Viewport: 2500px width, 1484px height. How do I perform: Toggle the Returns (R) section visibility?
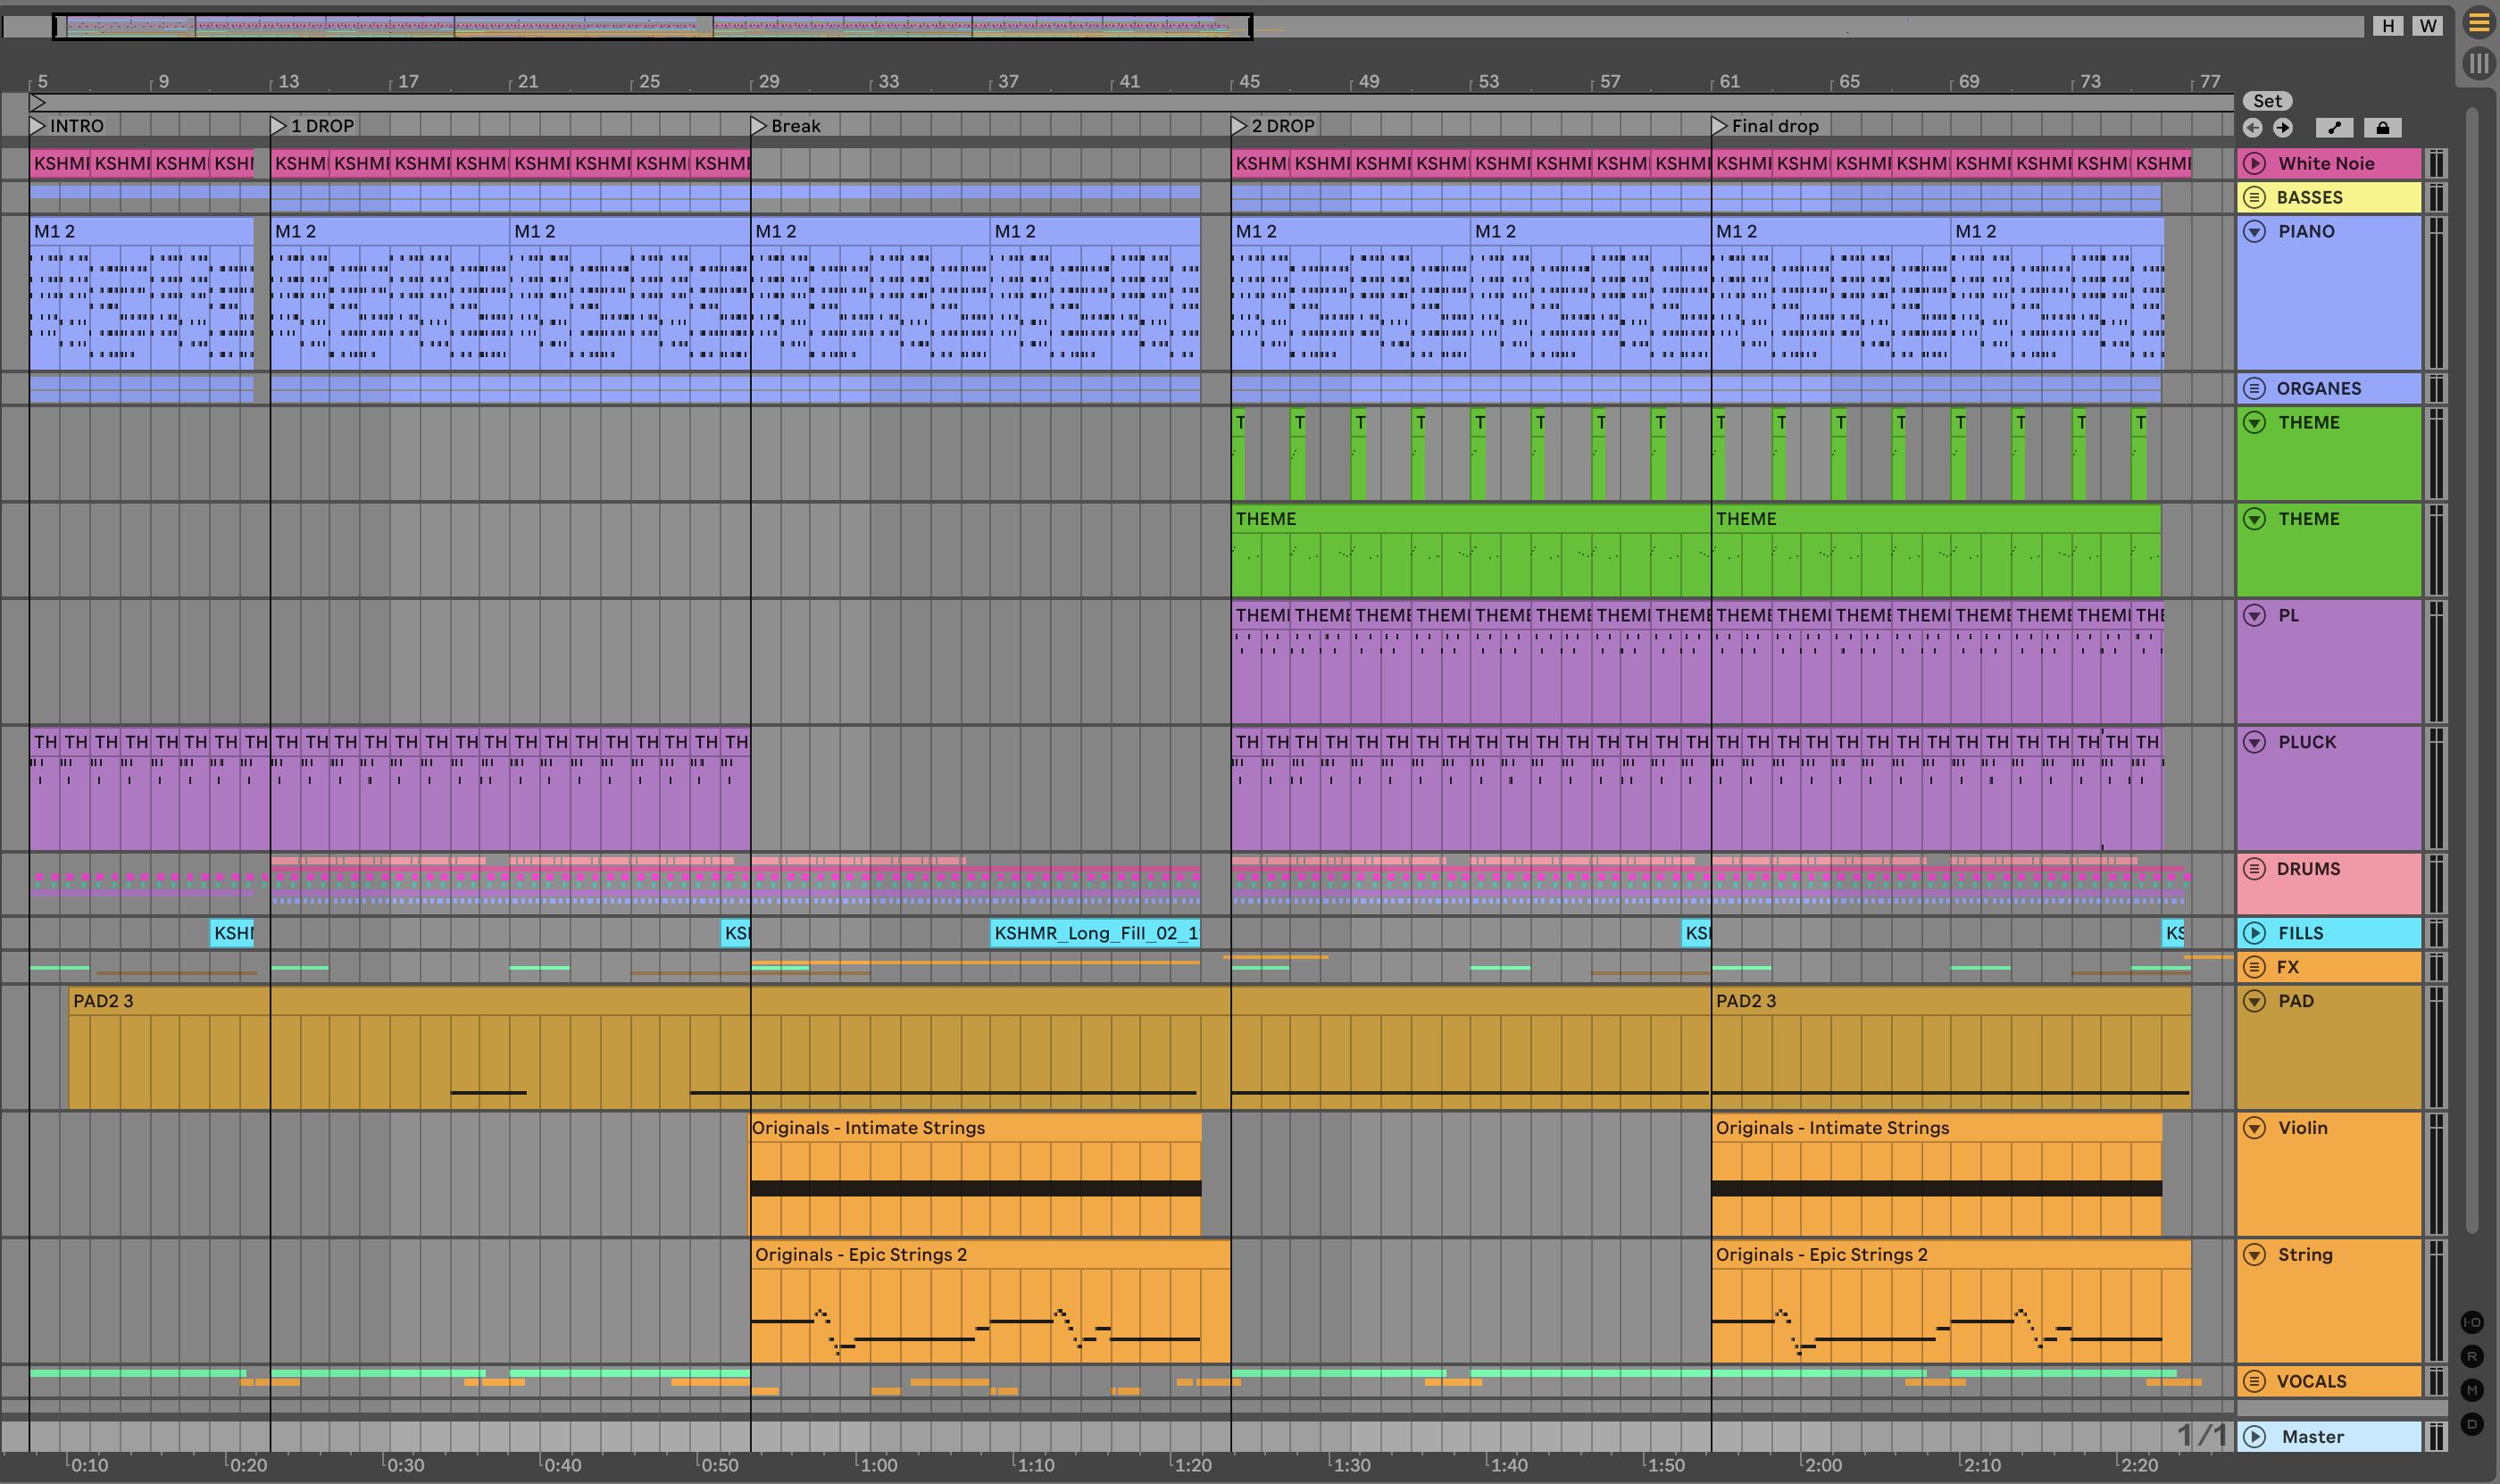click(x=2472, y=1356)
